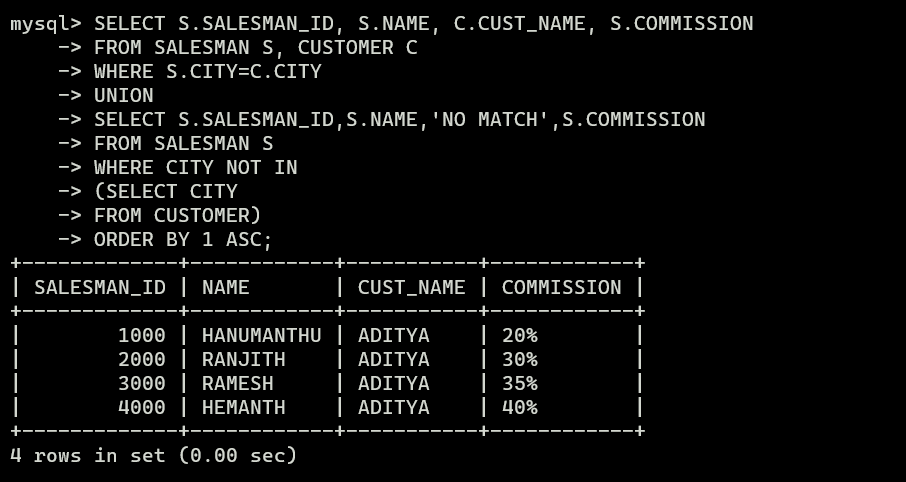Click the COMMISSION column header
This screenshot has height=482, width=906.
coord(561,288)
